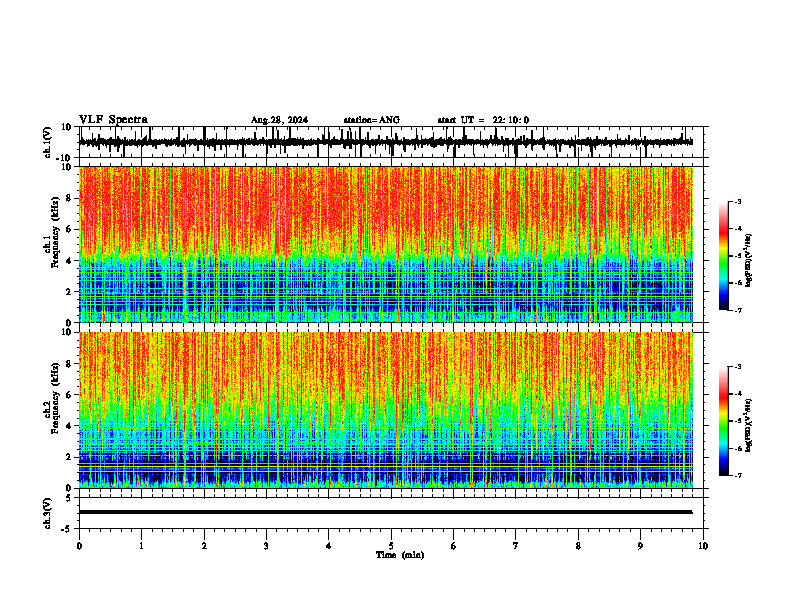Click the "ch.1 Frequency (kHz)" axis label
The width and height of the screenshot is (792, 612).
[x=52, y=232]
